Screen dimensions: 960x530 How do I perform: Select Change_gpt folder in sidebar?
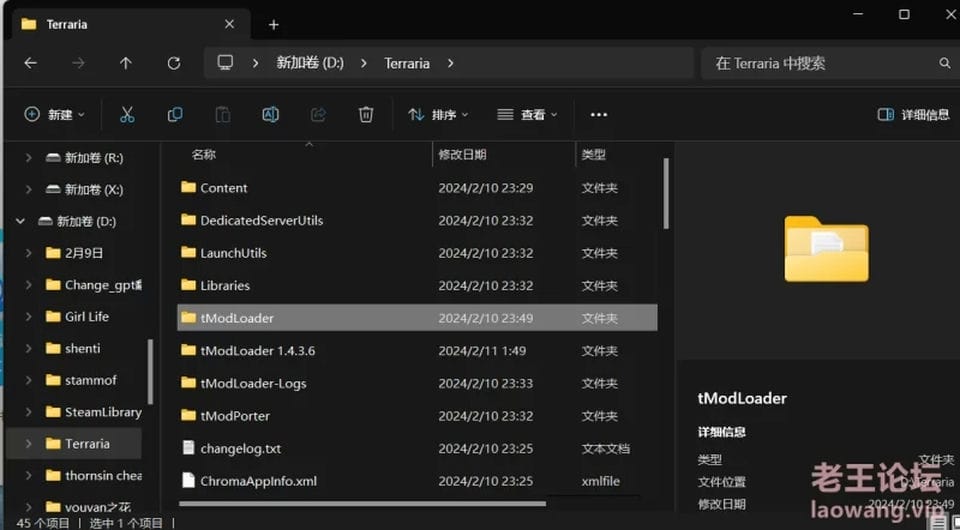94,285
